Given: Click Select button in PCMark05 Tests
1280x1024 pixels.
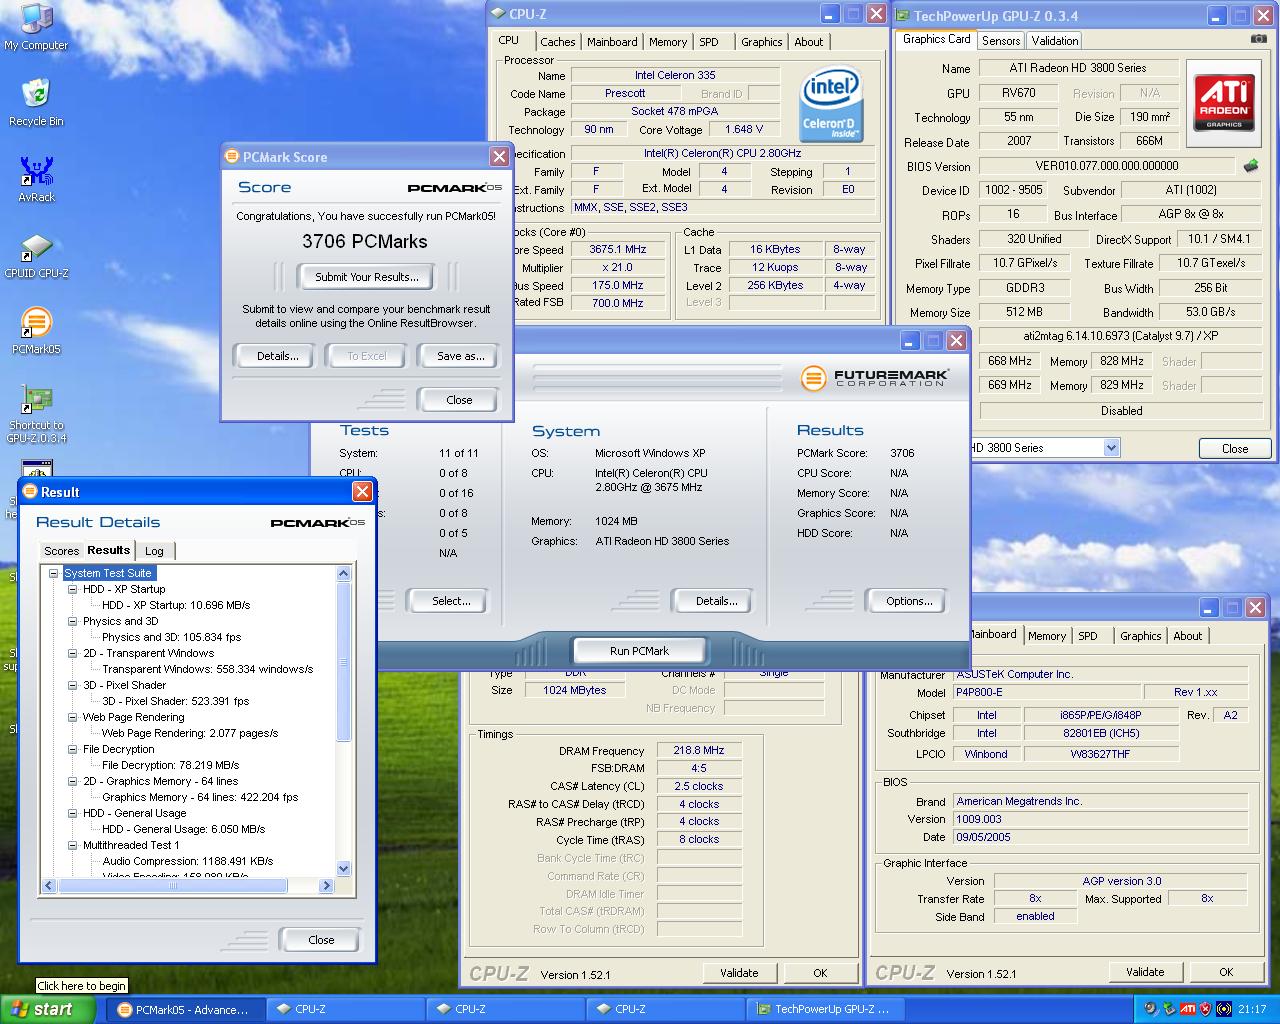Looking at the screenshot, I should coord(451,601).
